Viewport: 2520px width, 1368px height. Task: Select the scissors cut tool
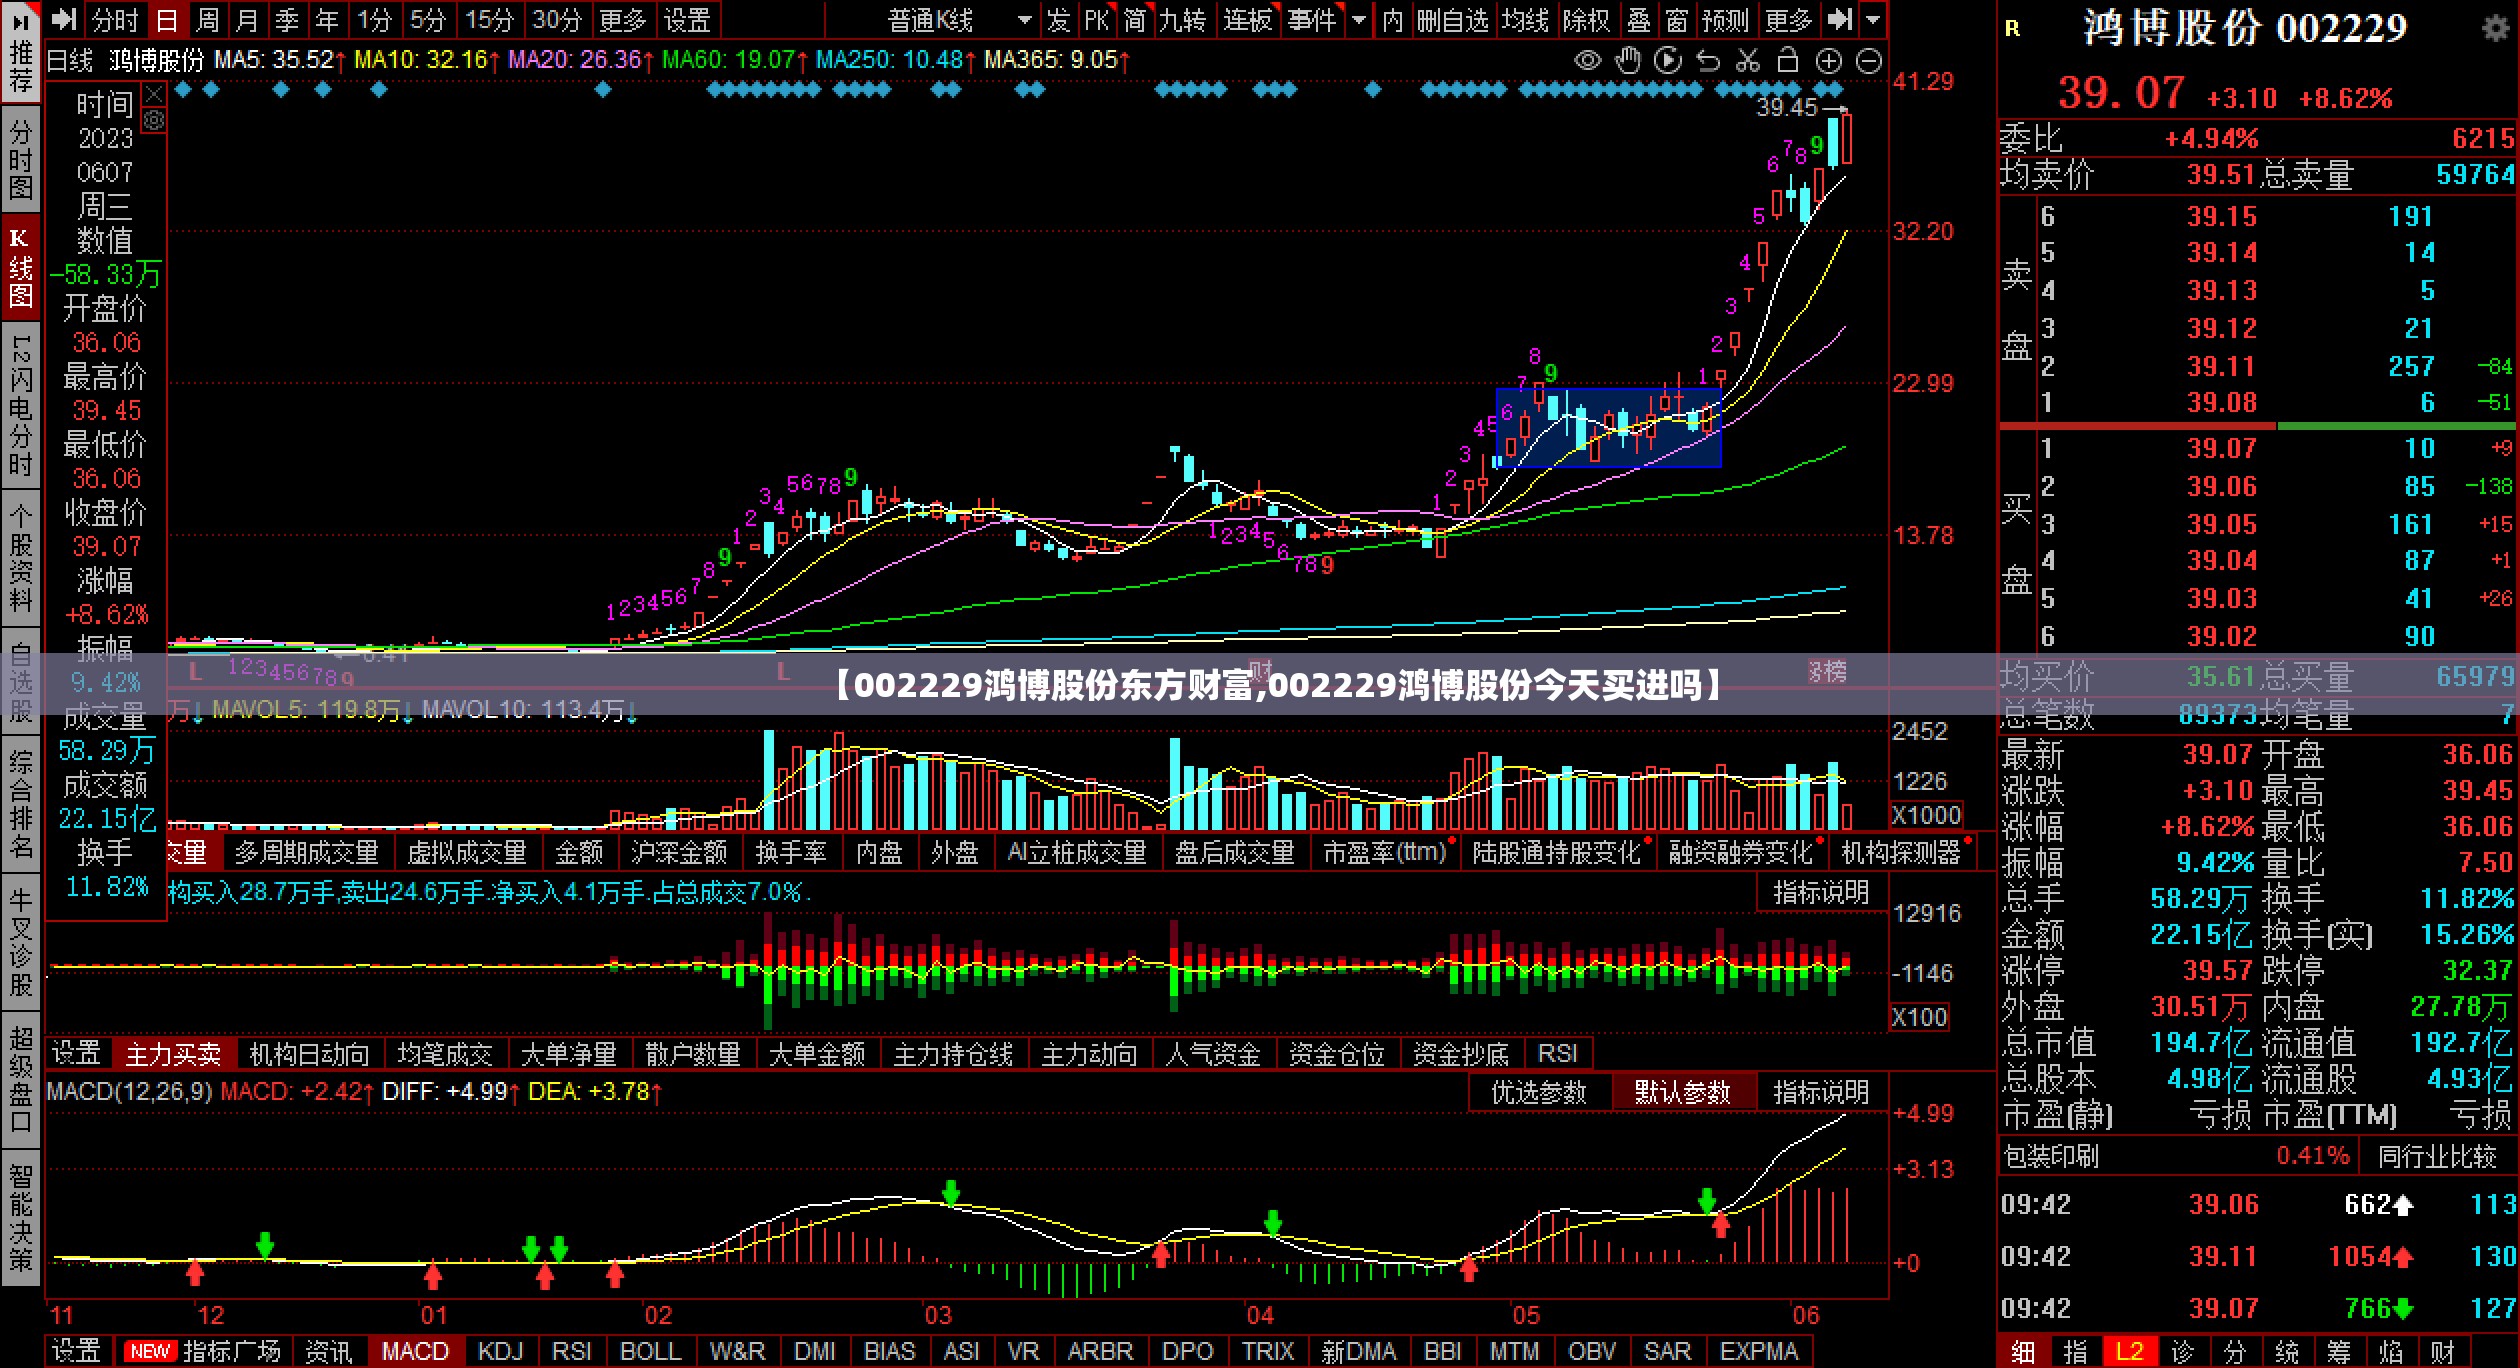click(1748, 61)
